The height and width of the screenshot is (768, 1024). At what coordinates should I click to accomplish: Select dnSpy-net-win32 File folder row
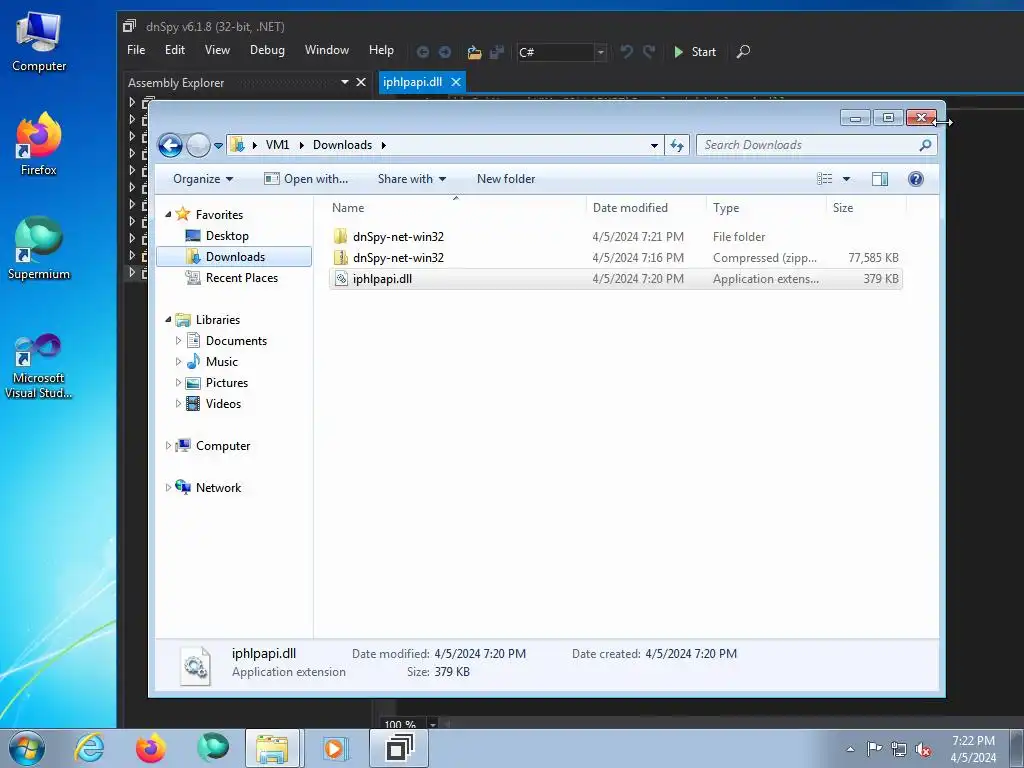tap(616, 236)
